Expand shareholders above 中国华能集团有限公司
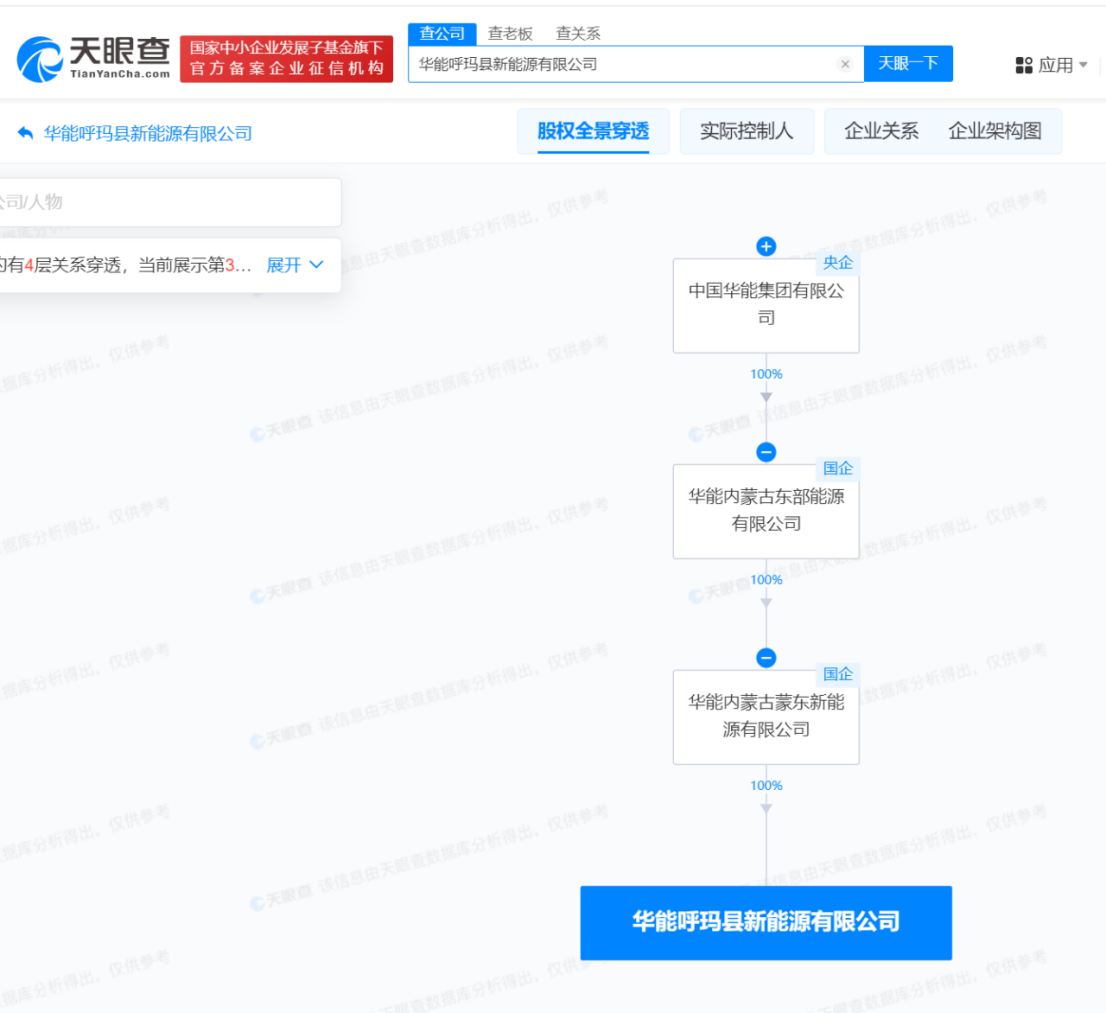Image resolution: width=1106 pixels, height=1013 pixels. [x=766, y=246]
